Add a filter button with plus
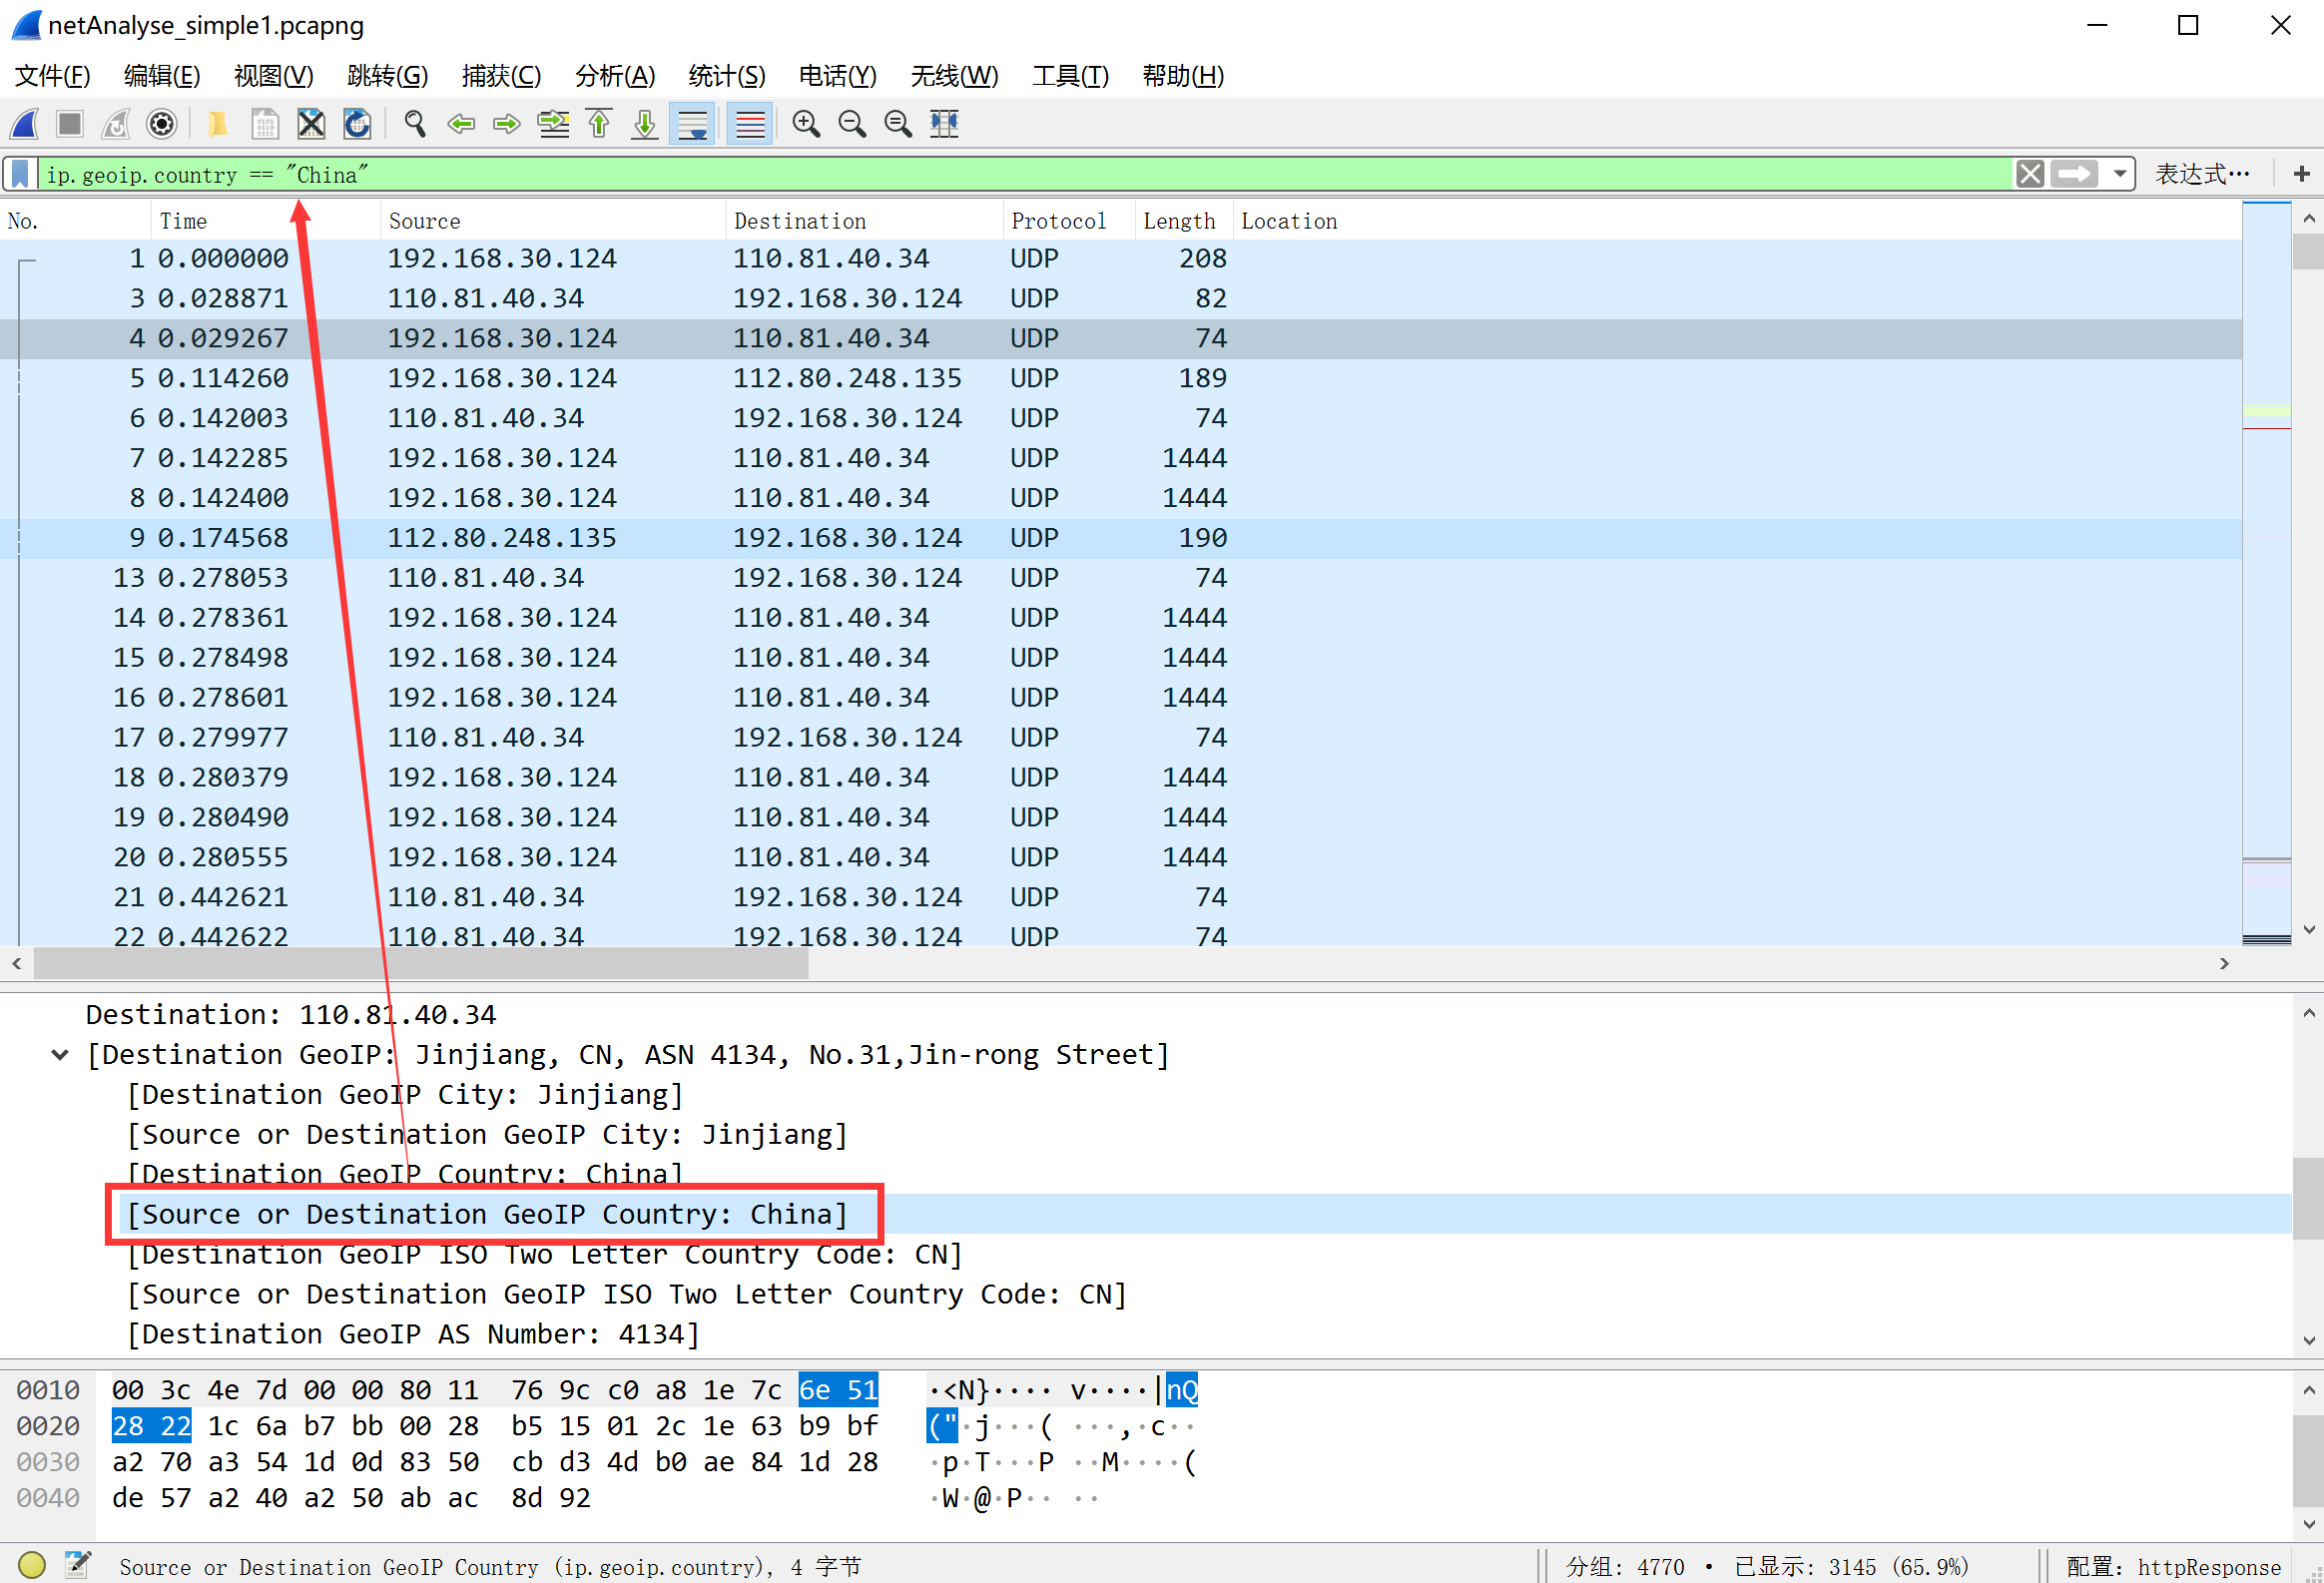Screen dimensions: 2324x1583 [x=2301, y=174]
